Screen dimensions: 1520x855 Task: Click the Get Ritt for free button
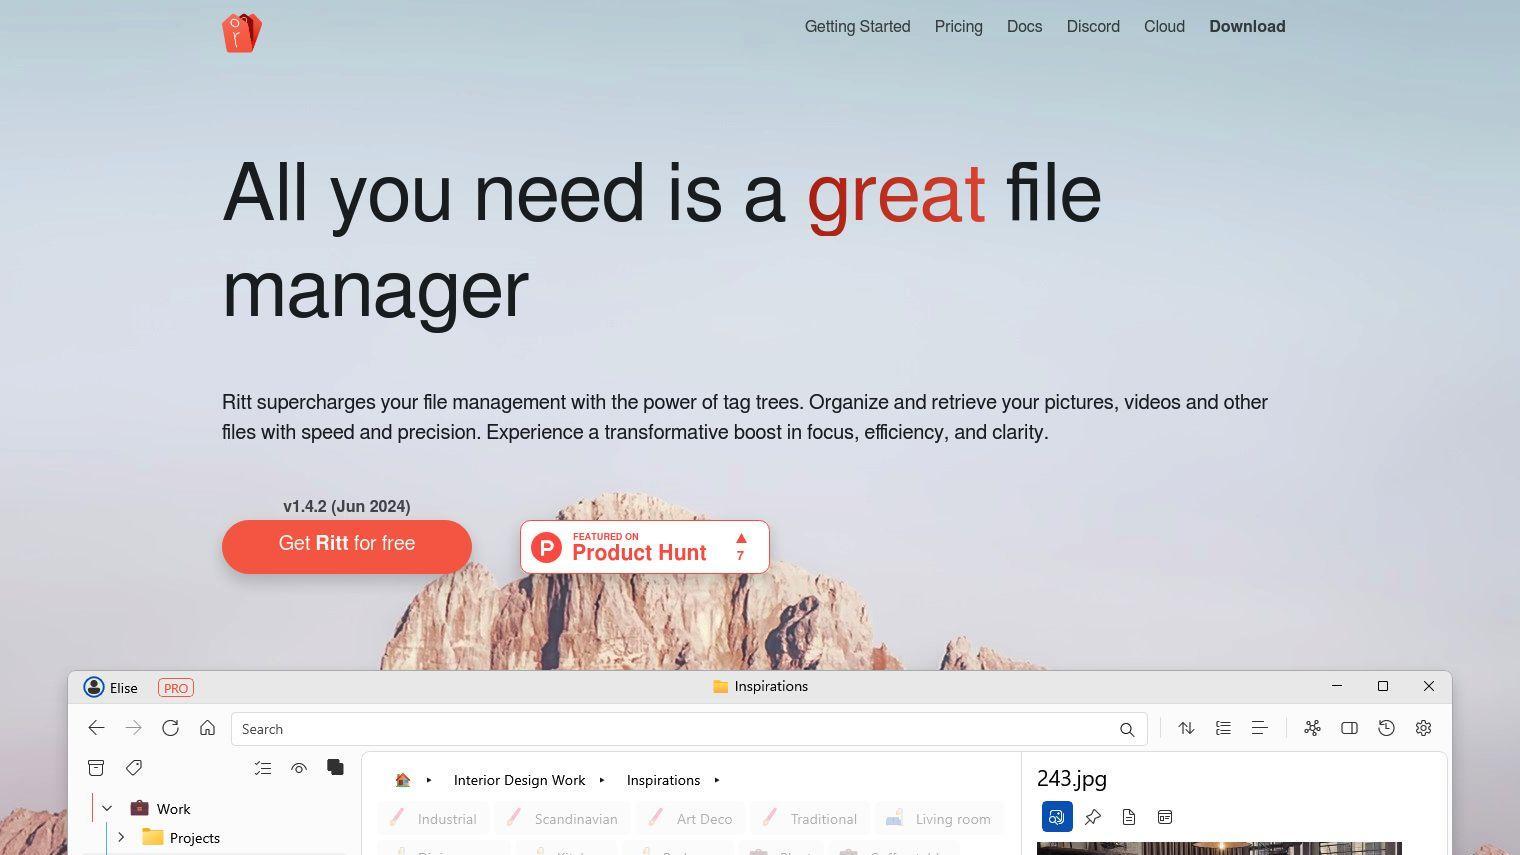click(x=346, y=546)
